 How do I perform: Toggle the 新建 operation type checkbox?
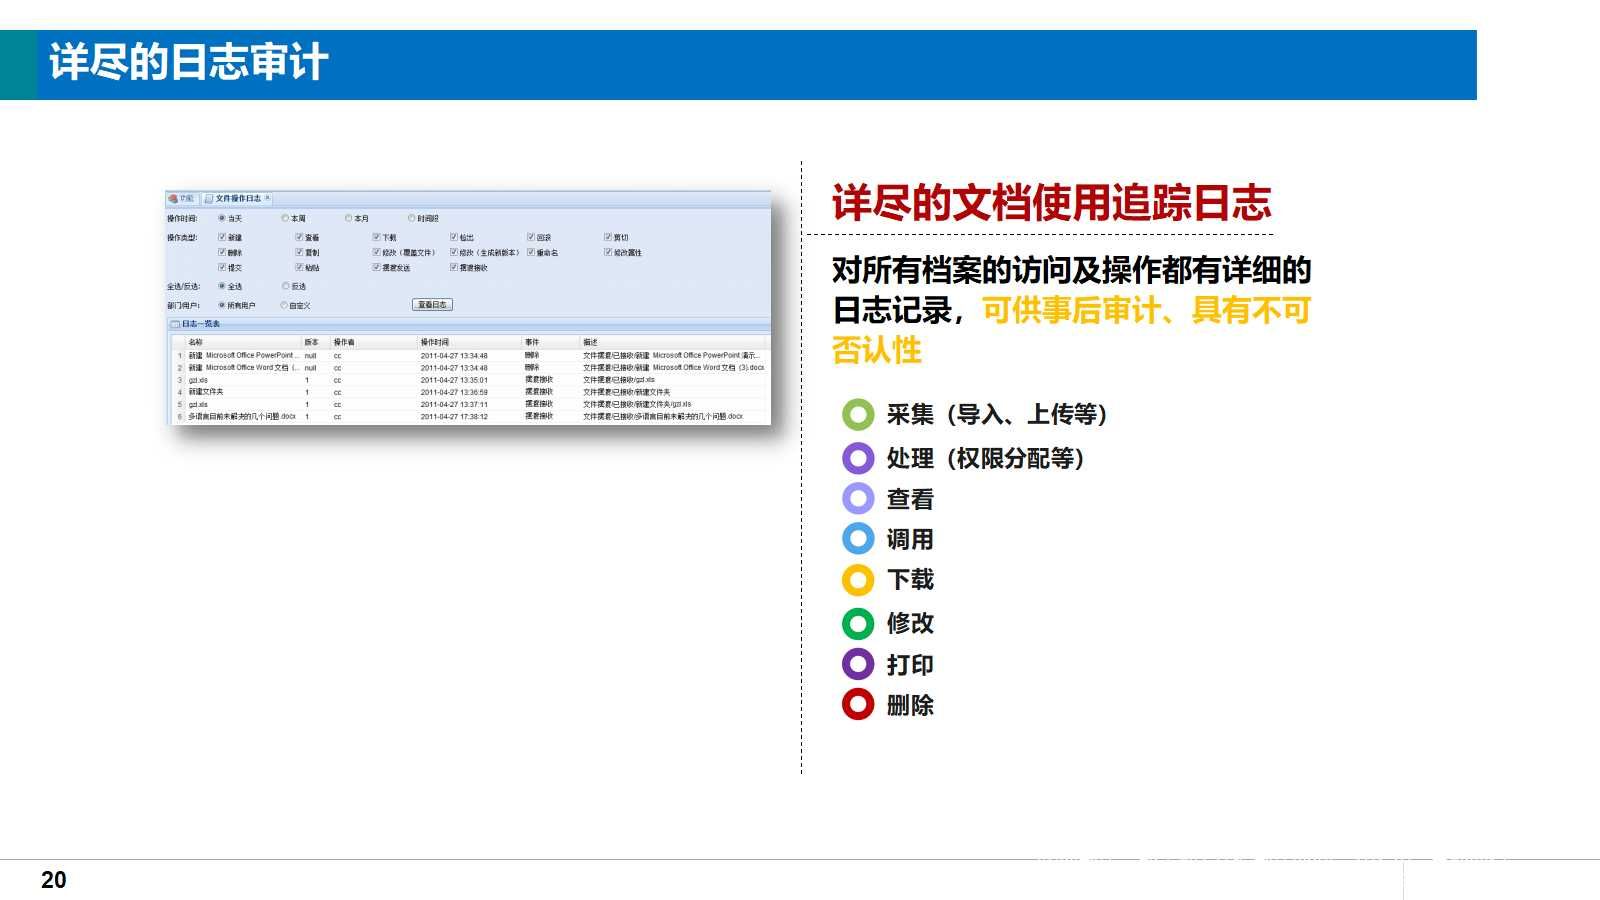pos(222,237)
